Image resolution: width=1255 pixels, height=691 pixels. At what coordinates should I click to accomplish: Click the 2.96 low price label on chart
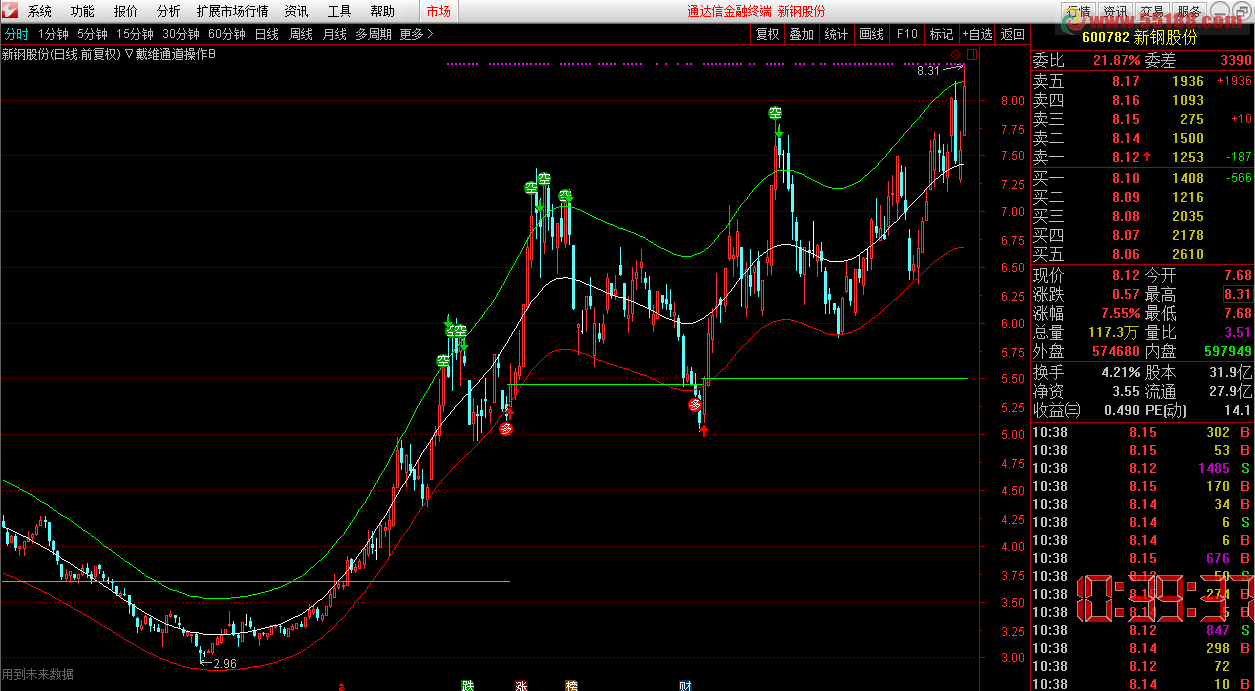(225, 664)
